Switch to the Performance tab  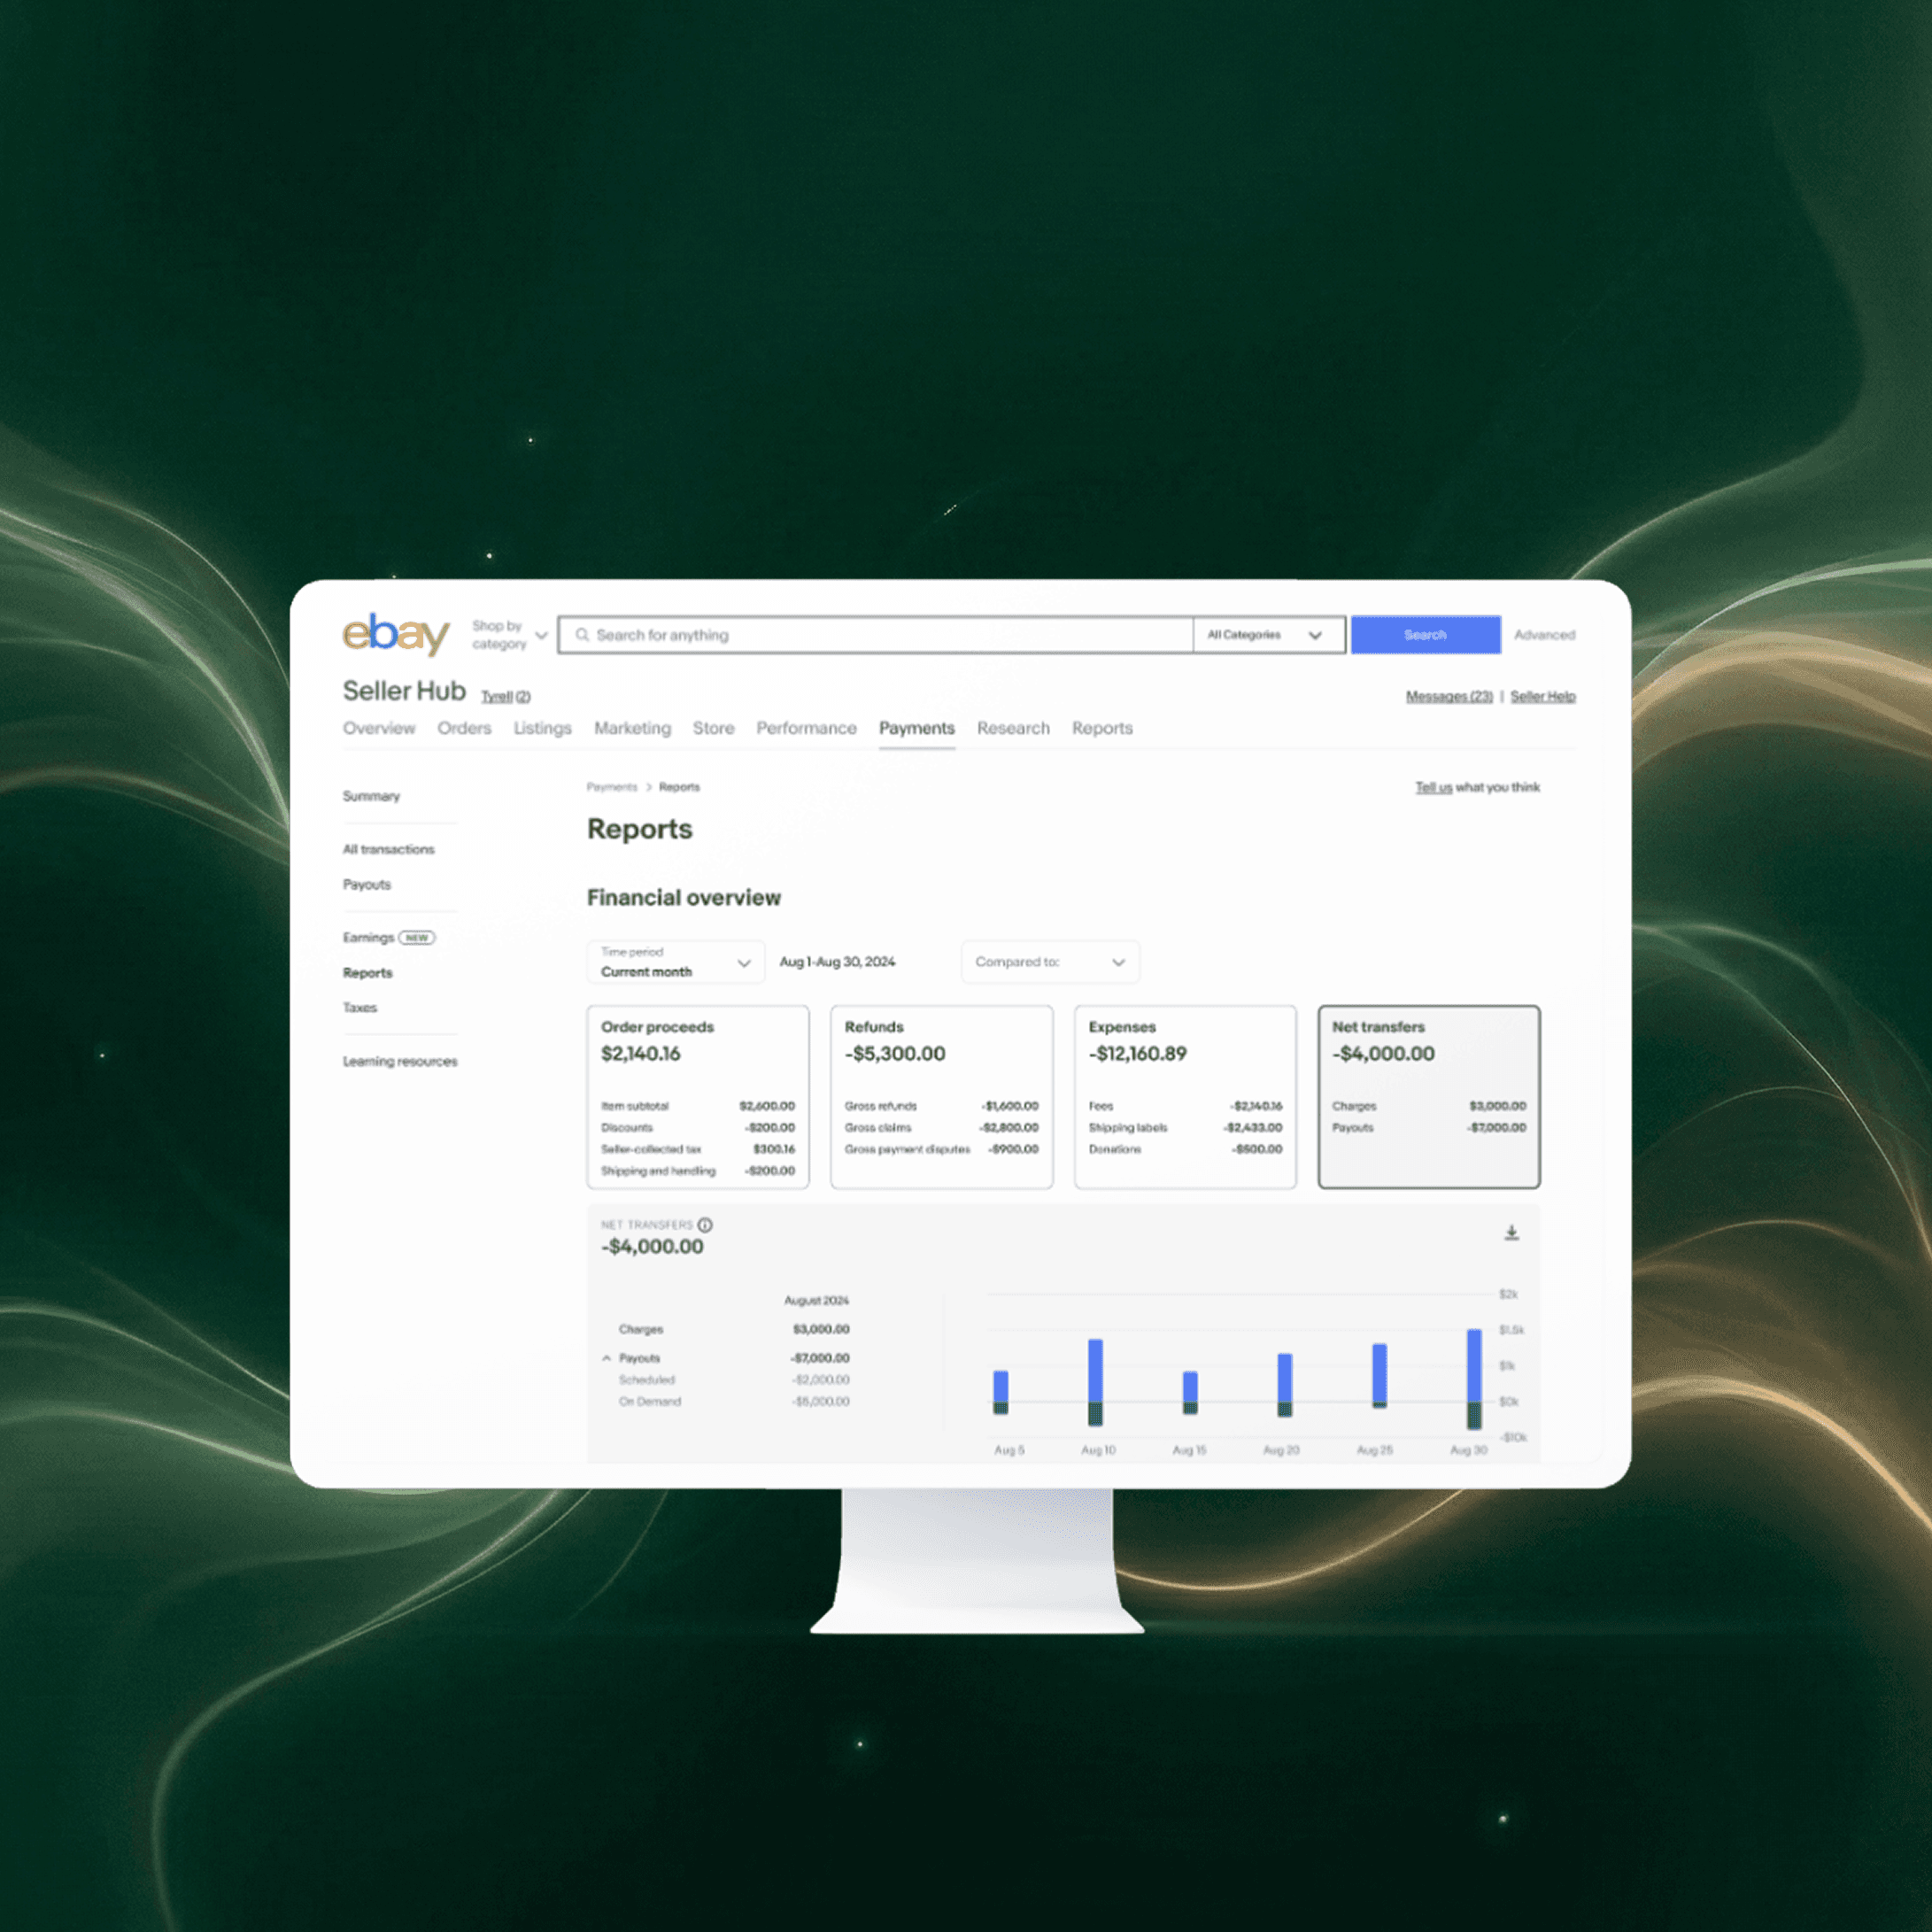pyautogui.click(x=806, y=728)
